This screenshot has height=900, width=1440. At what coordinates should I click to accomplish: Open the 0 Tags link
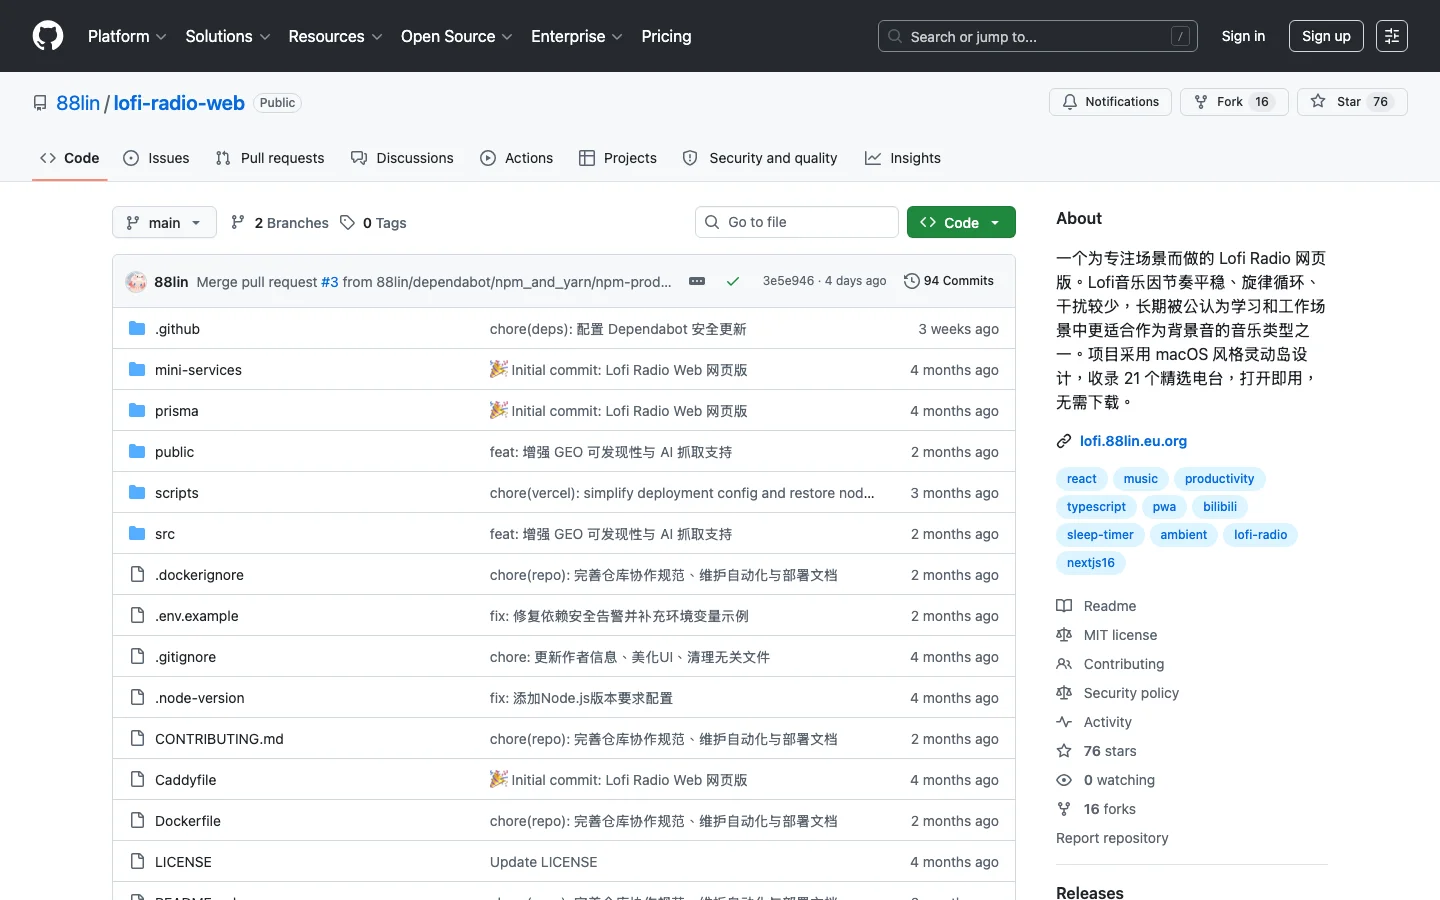pyautogui.click(x=373, y=222)
